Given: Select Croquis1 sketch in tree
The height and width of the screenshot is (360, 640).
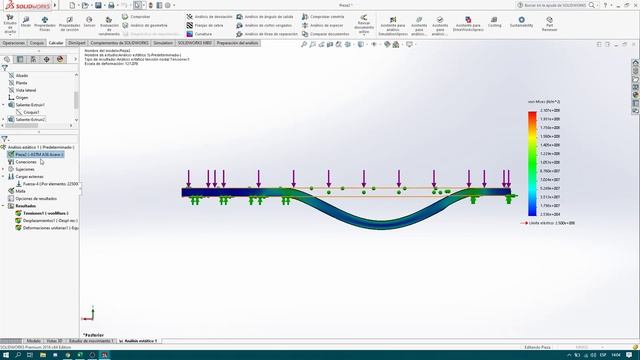Looking at the screenshot, I should click(28, 112).
